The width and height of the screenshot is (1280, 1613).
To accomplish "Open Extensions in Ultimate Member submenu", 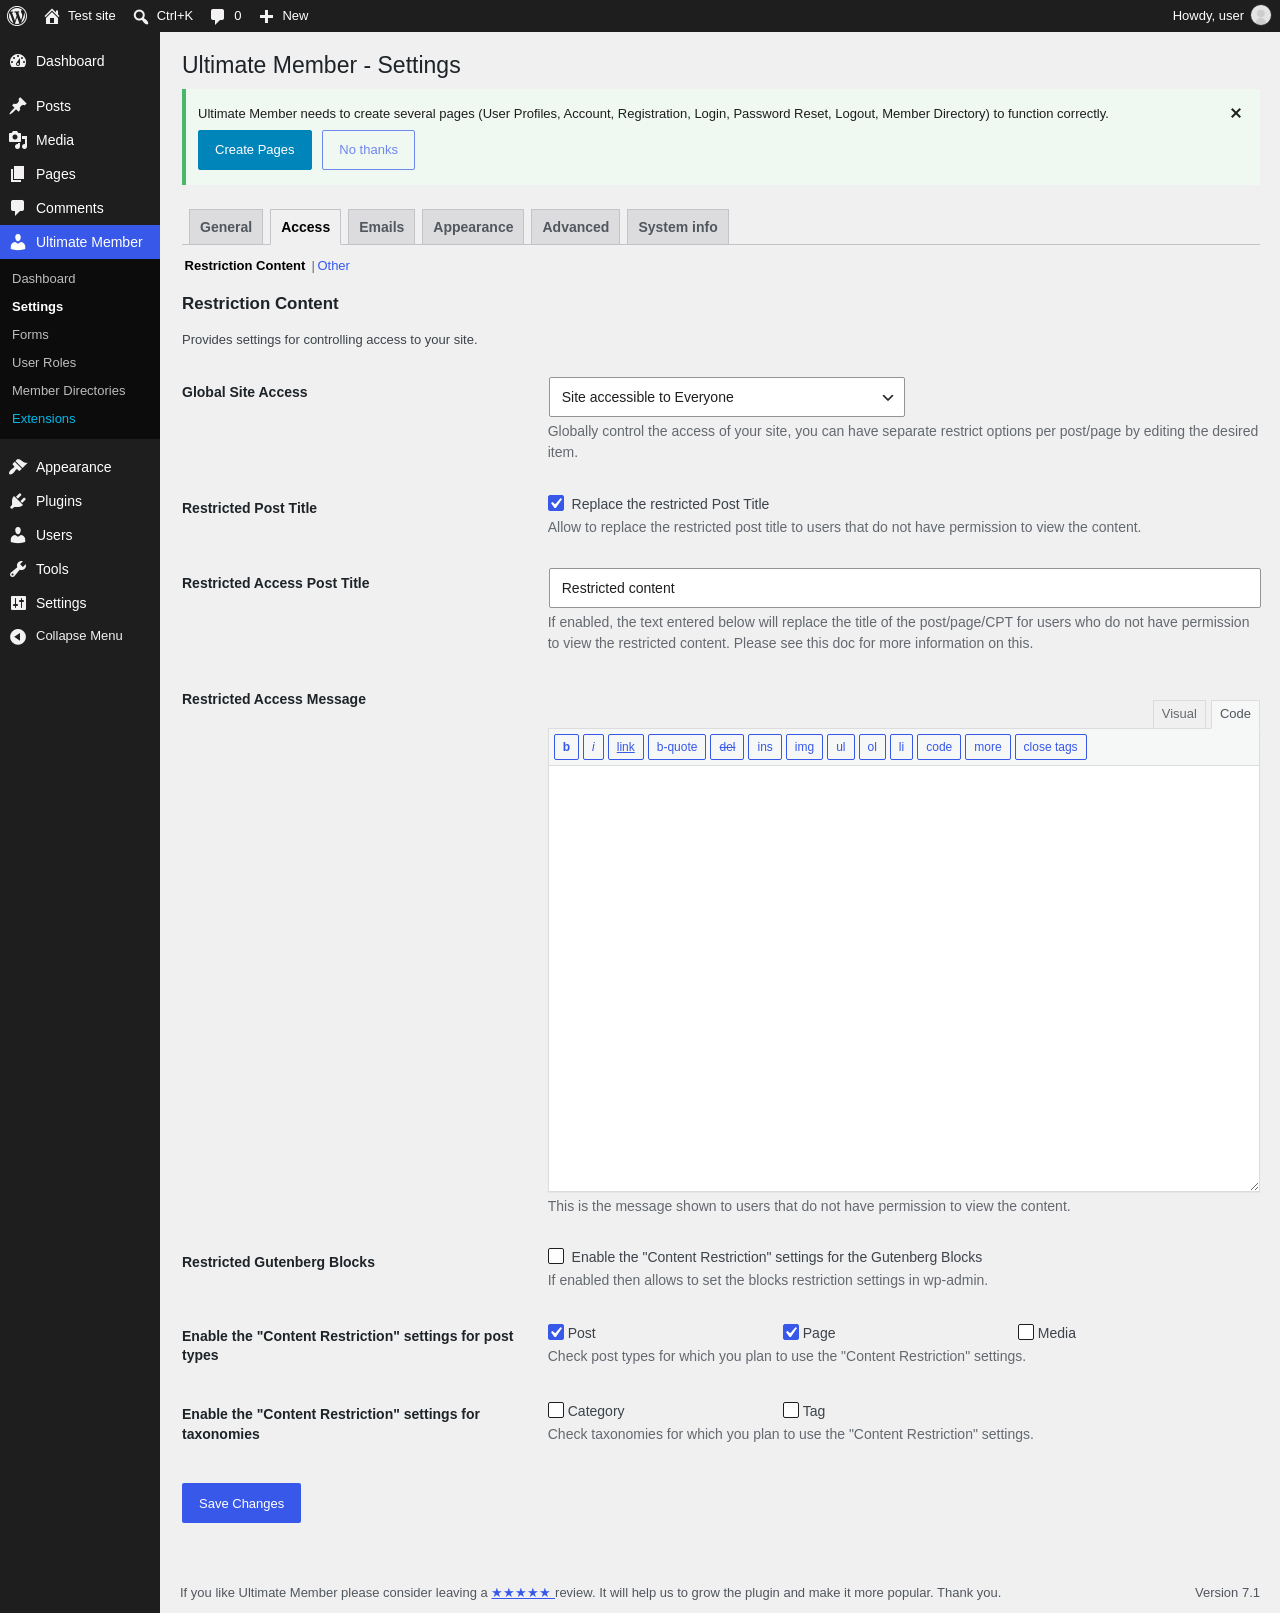I will tap(44, 419).
